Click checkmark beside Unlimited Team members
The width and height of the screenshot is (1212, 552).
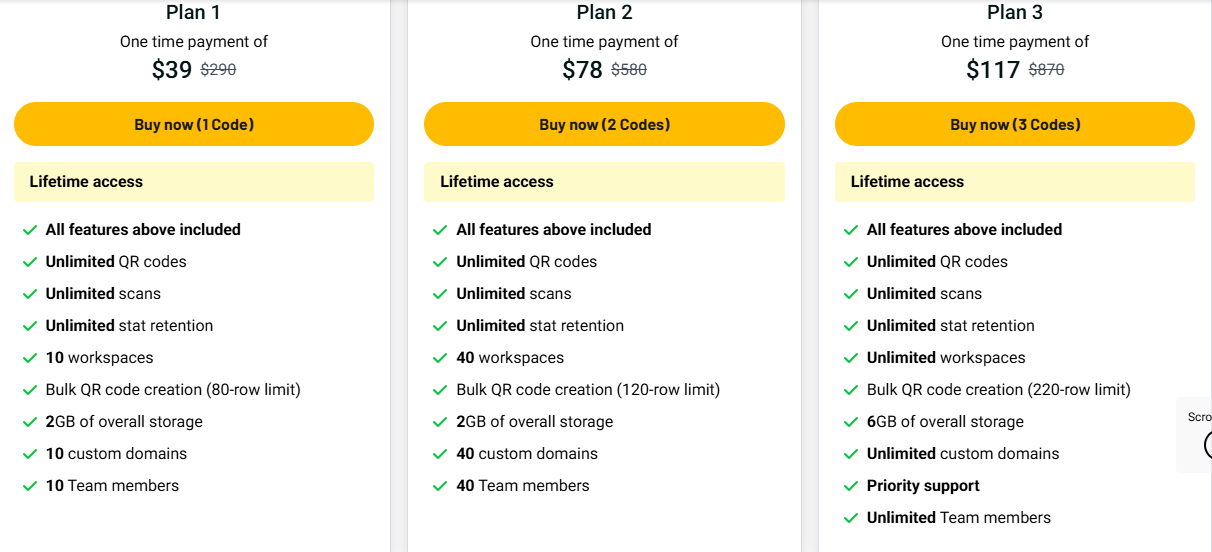coord(851,518)
